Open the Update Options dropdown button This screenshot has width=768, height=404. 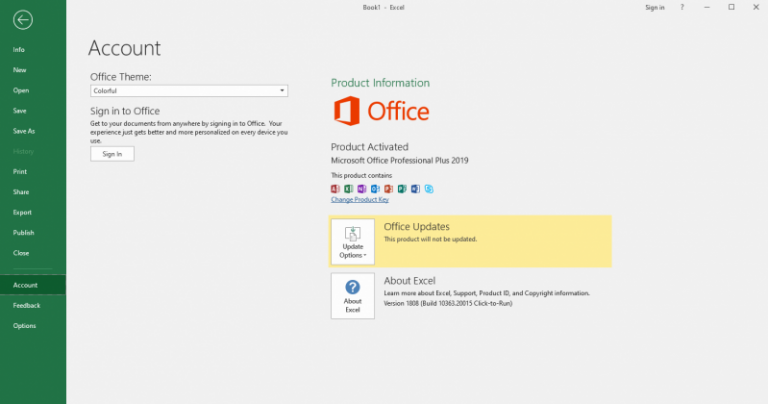pos(353,243)
